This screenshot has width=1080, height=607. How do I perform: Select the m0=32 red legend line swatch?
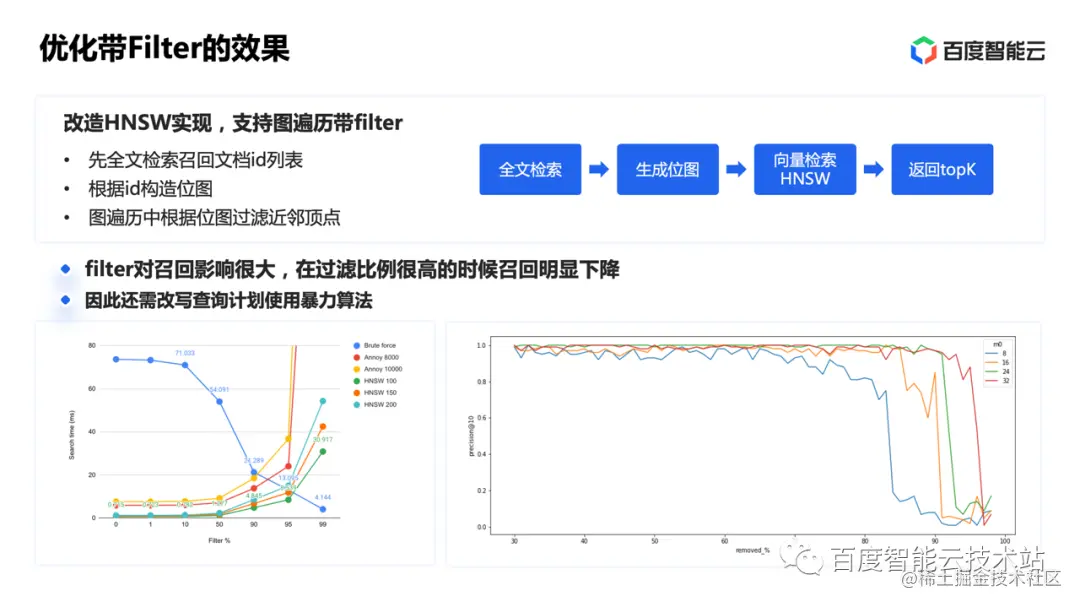pos(991,378)
